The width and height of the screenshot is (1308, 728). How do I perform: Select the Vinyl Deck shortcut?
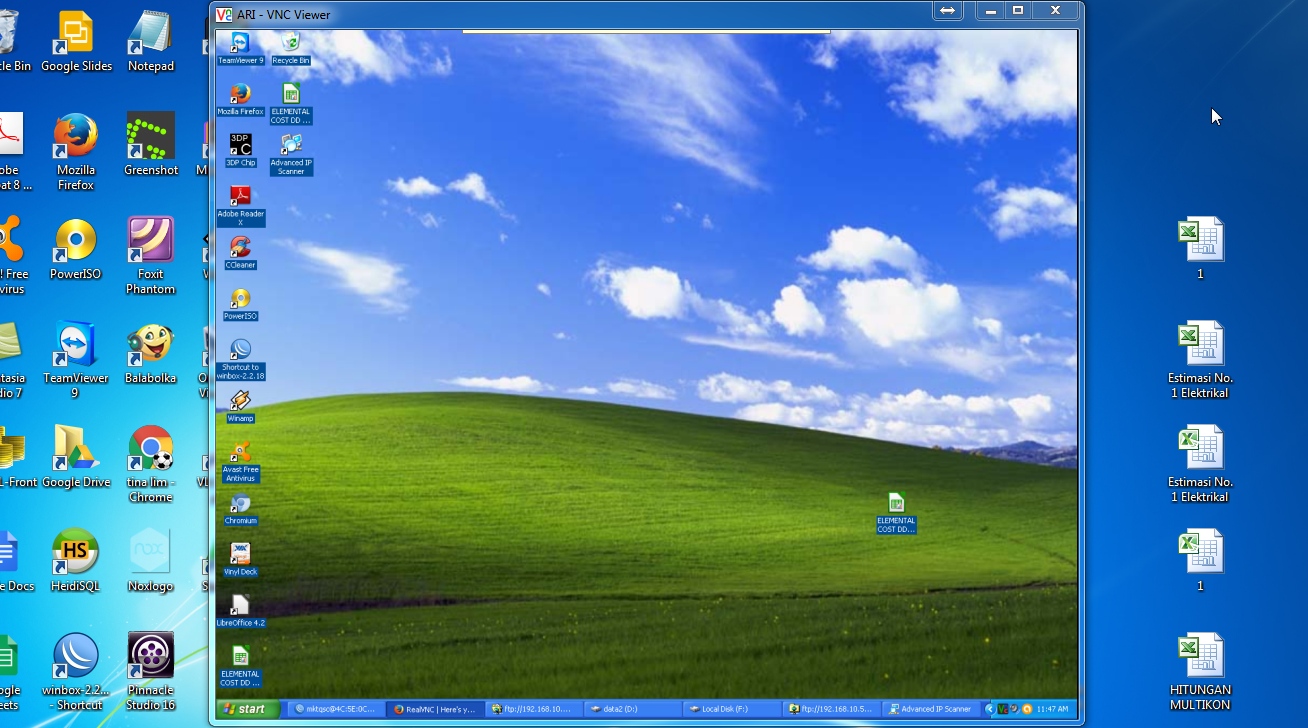(x=240, y=560)
